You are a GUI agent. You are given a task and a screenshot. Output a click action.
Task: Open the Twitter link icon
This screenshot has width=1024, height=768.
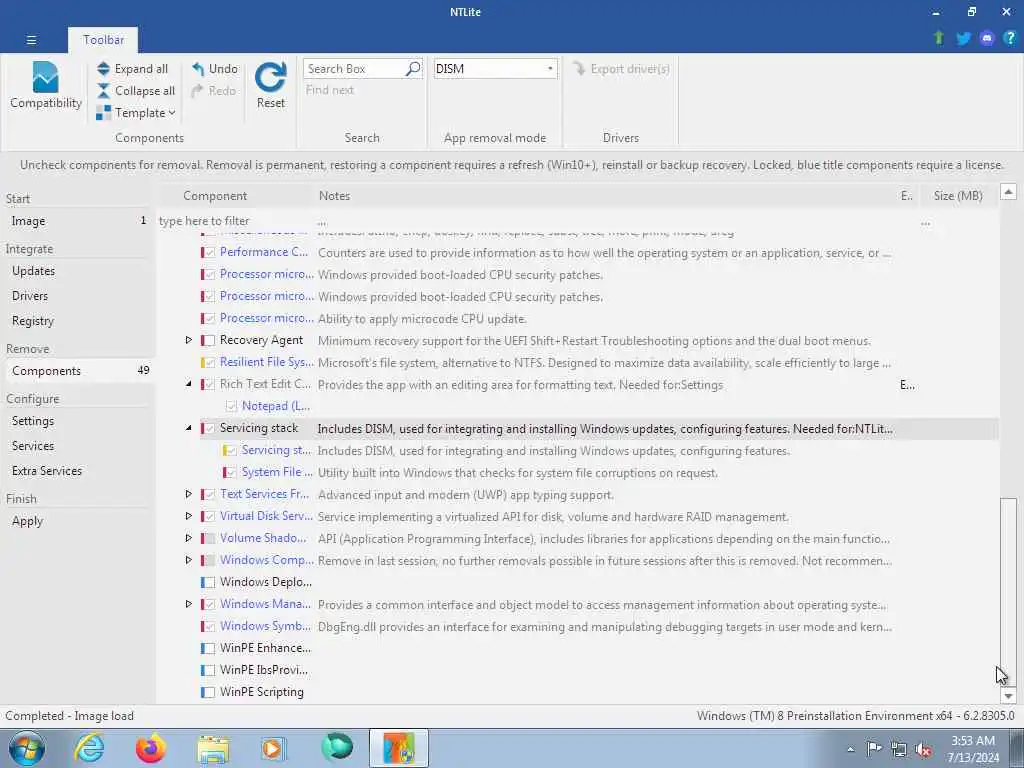click(x=963, y=38)
